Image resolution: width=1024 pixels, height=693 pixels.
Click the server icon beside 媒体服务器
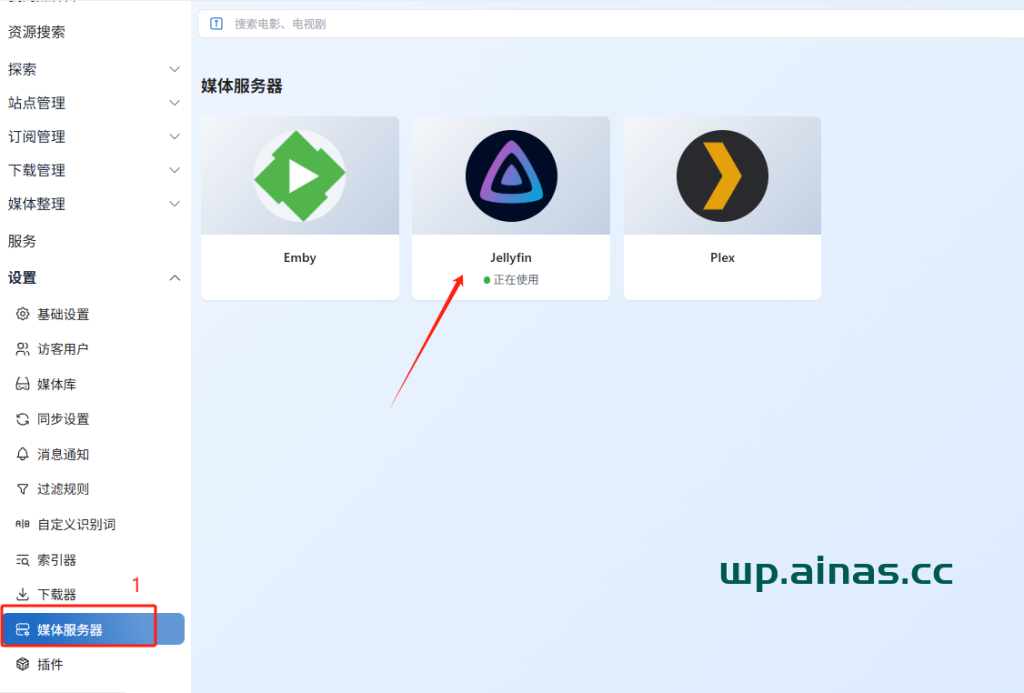[22, 630]
